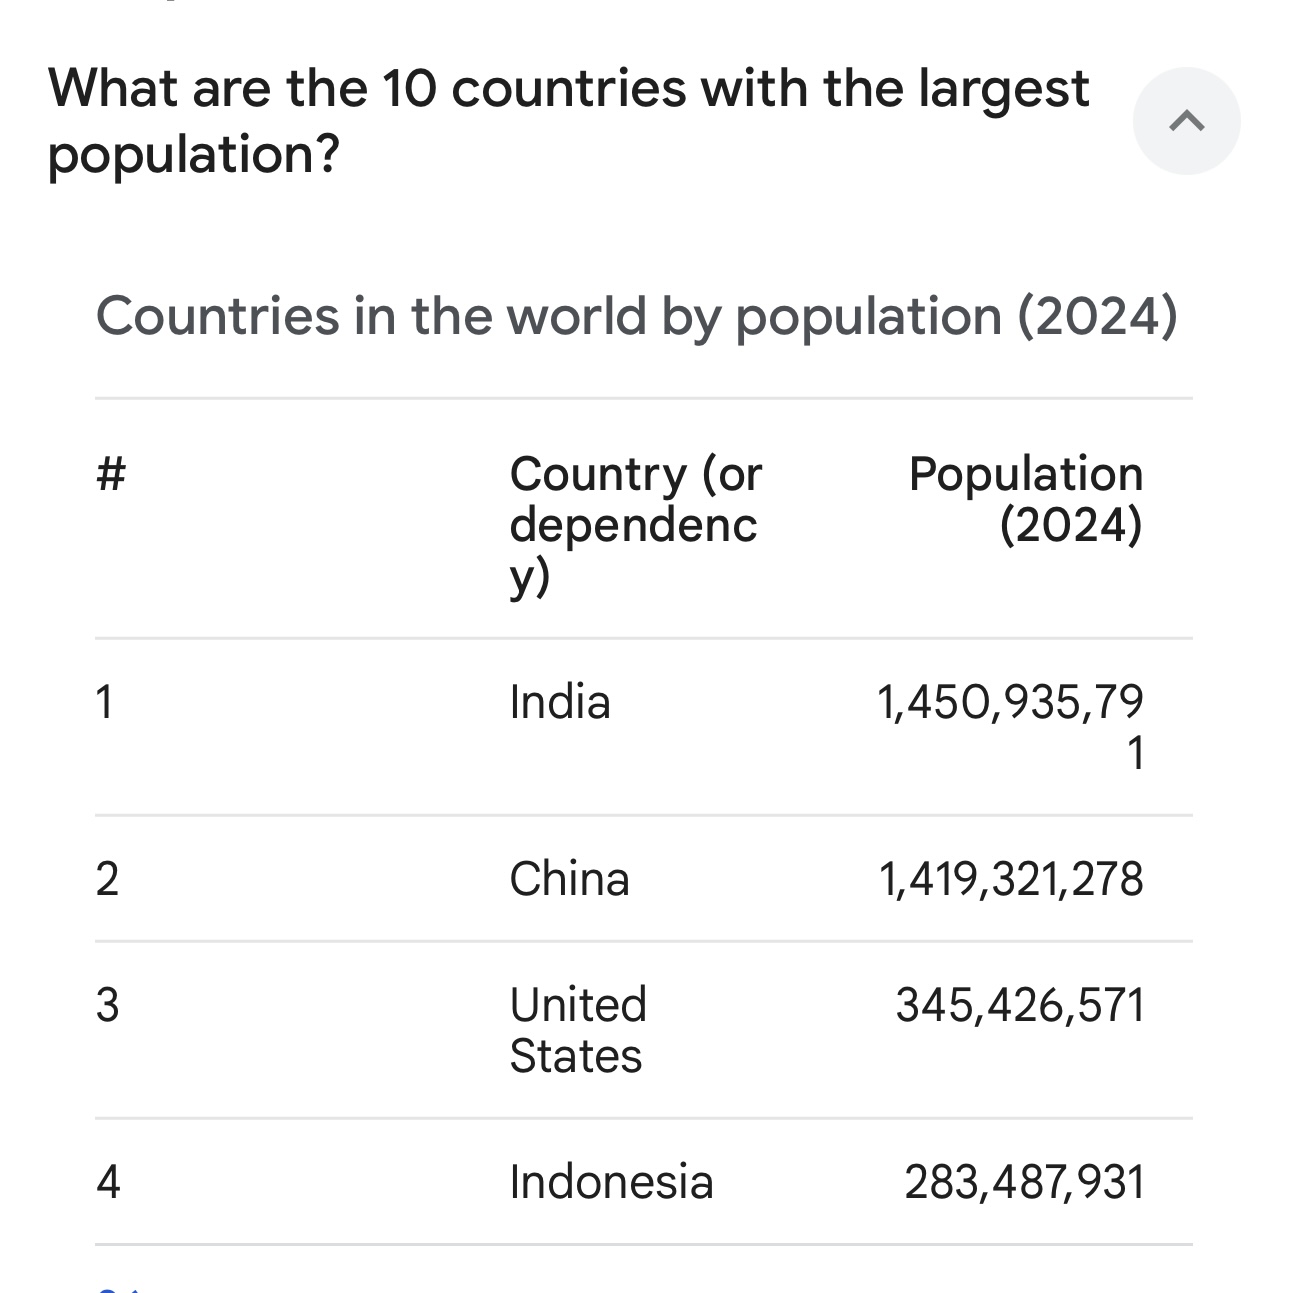Image resolution: width=1289 pixels, height=1293 pixels.
Task: Click rank number 3 in the table
Action: tap(107, 1005)
